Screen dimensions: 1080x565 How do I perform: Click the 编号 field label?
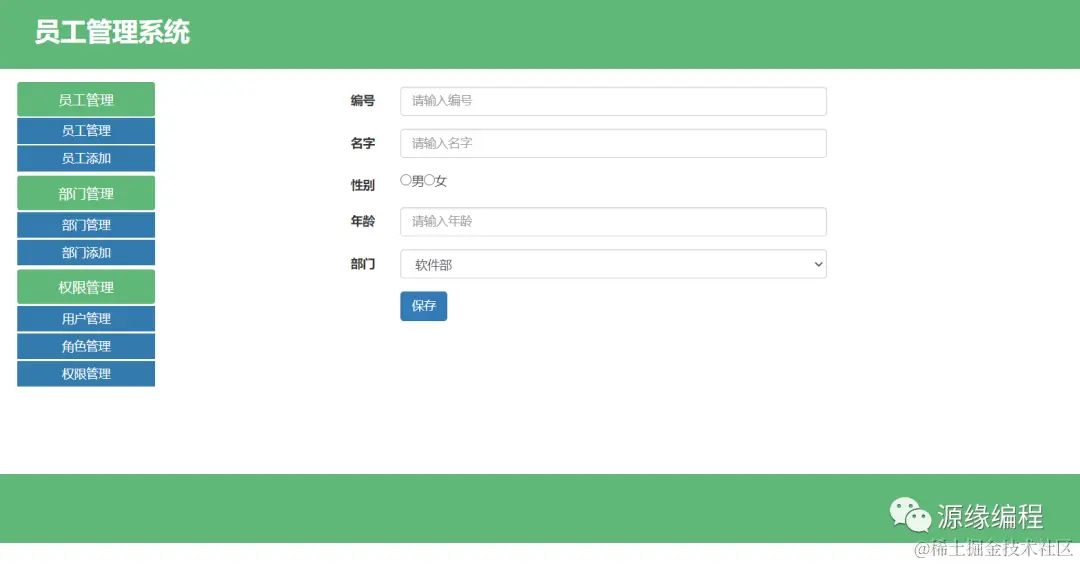coord(362,101)
